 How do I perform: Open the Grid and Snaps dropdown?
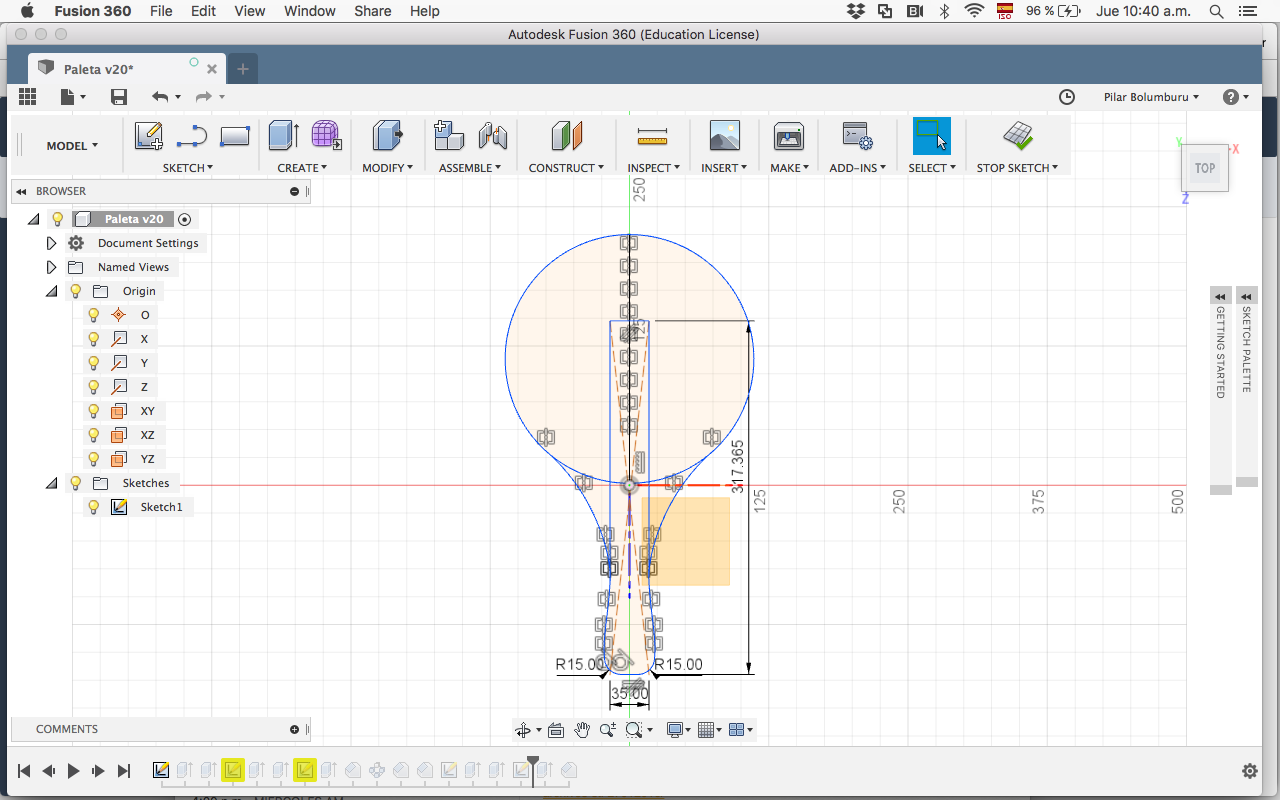click(x=710, y=730)
